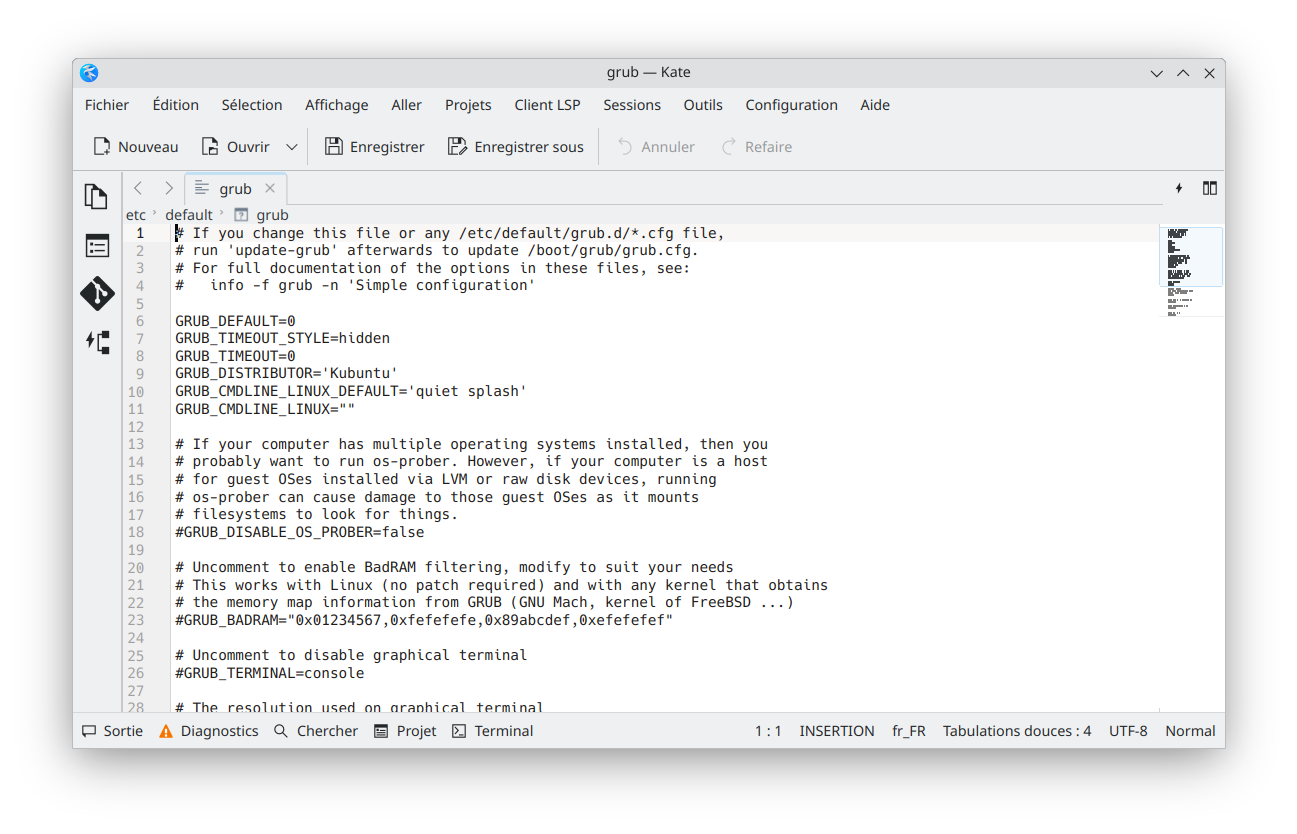Minimize the Kate window
This screenshot has height=834, width=1297.
click(1157, 73)
